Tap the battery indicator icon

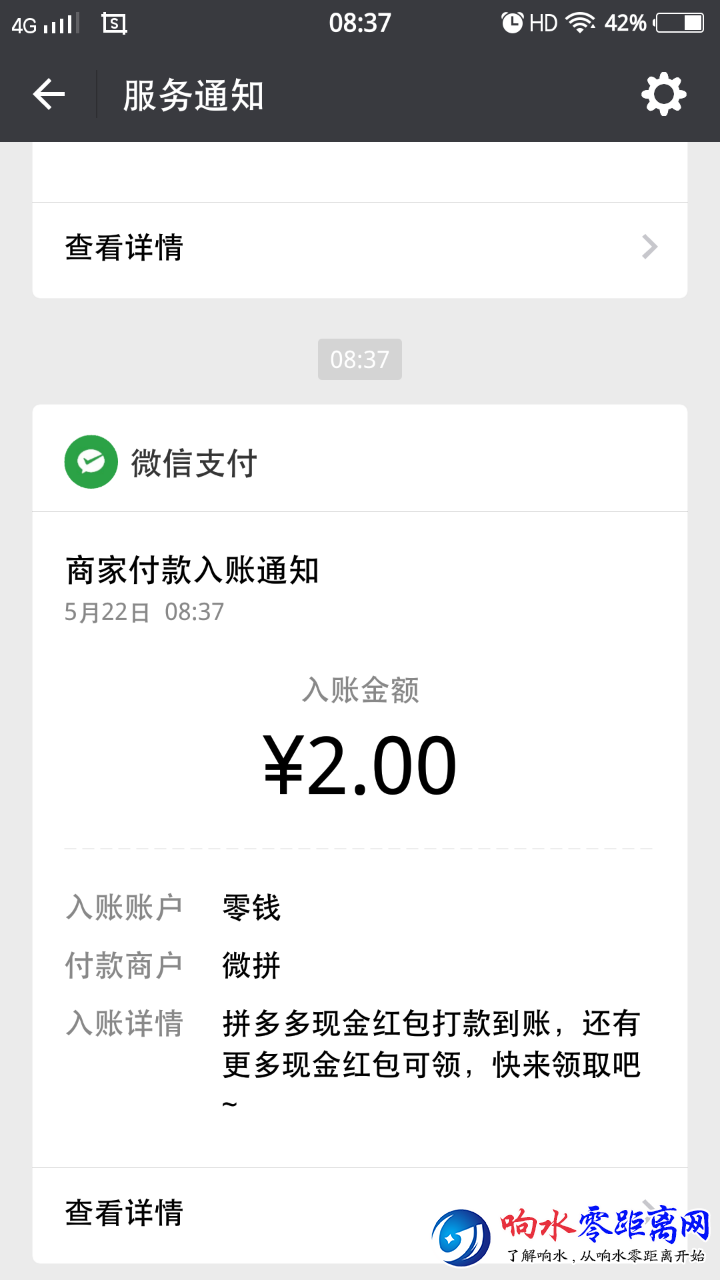[x=679, y=23]
